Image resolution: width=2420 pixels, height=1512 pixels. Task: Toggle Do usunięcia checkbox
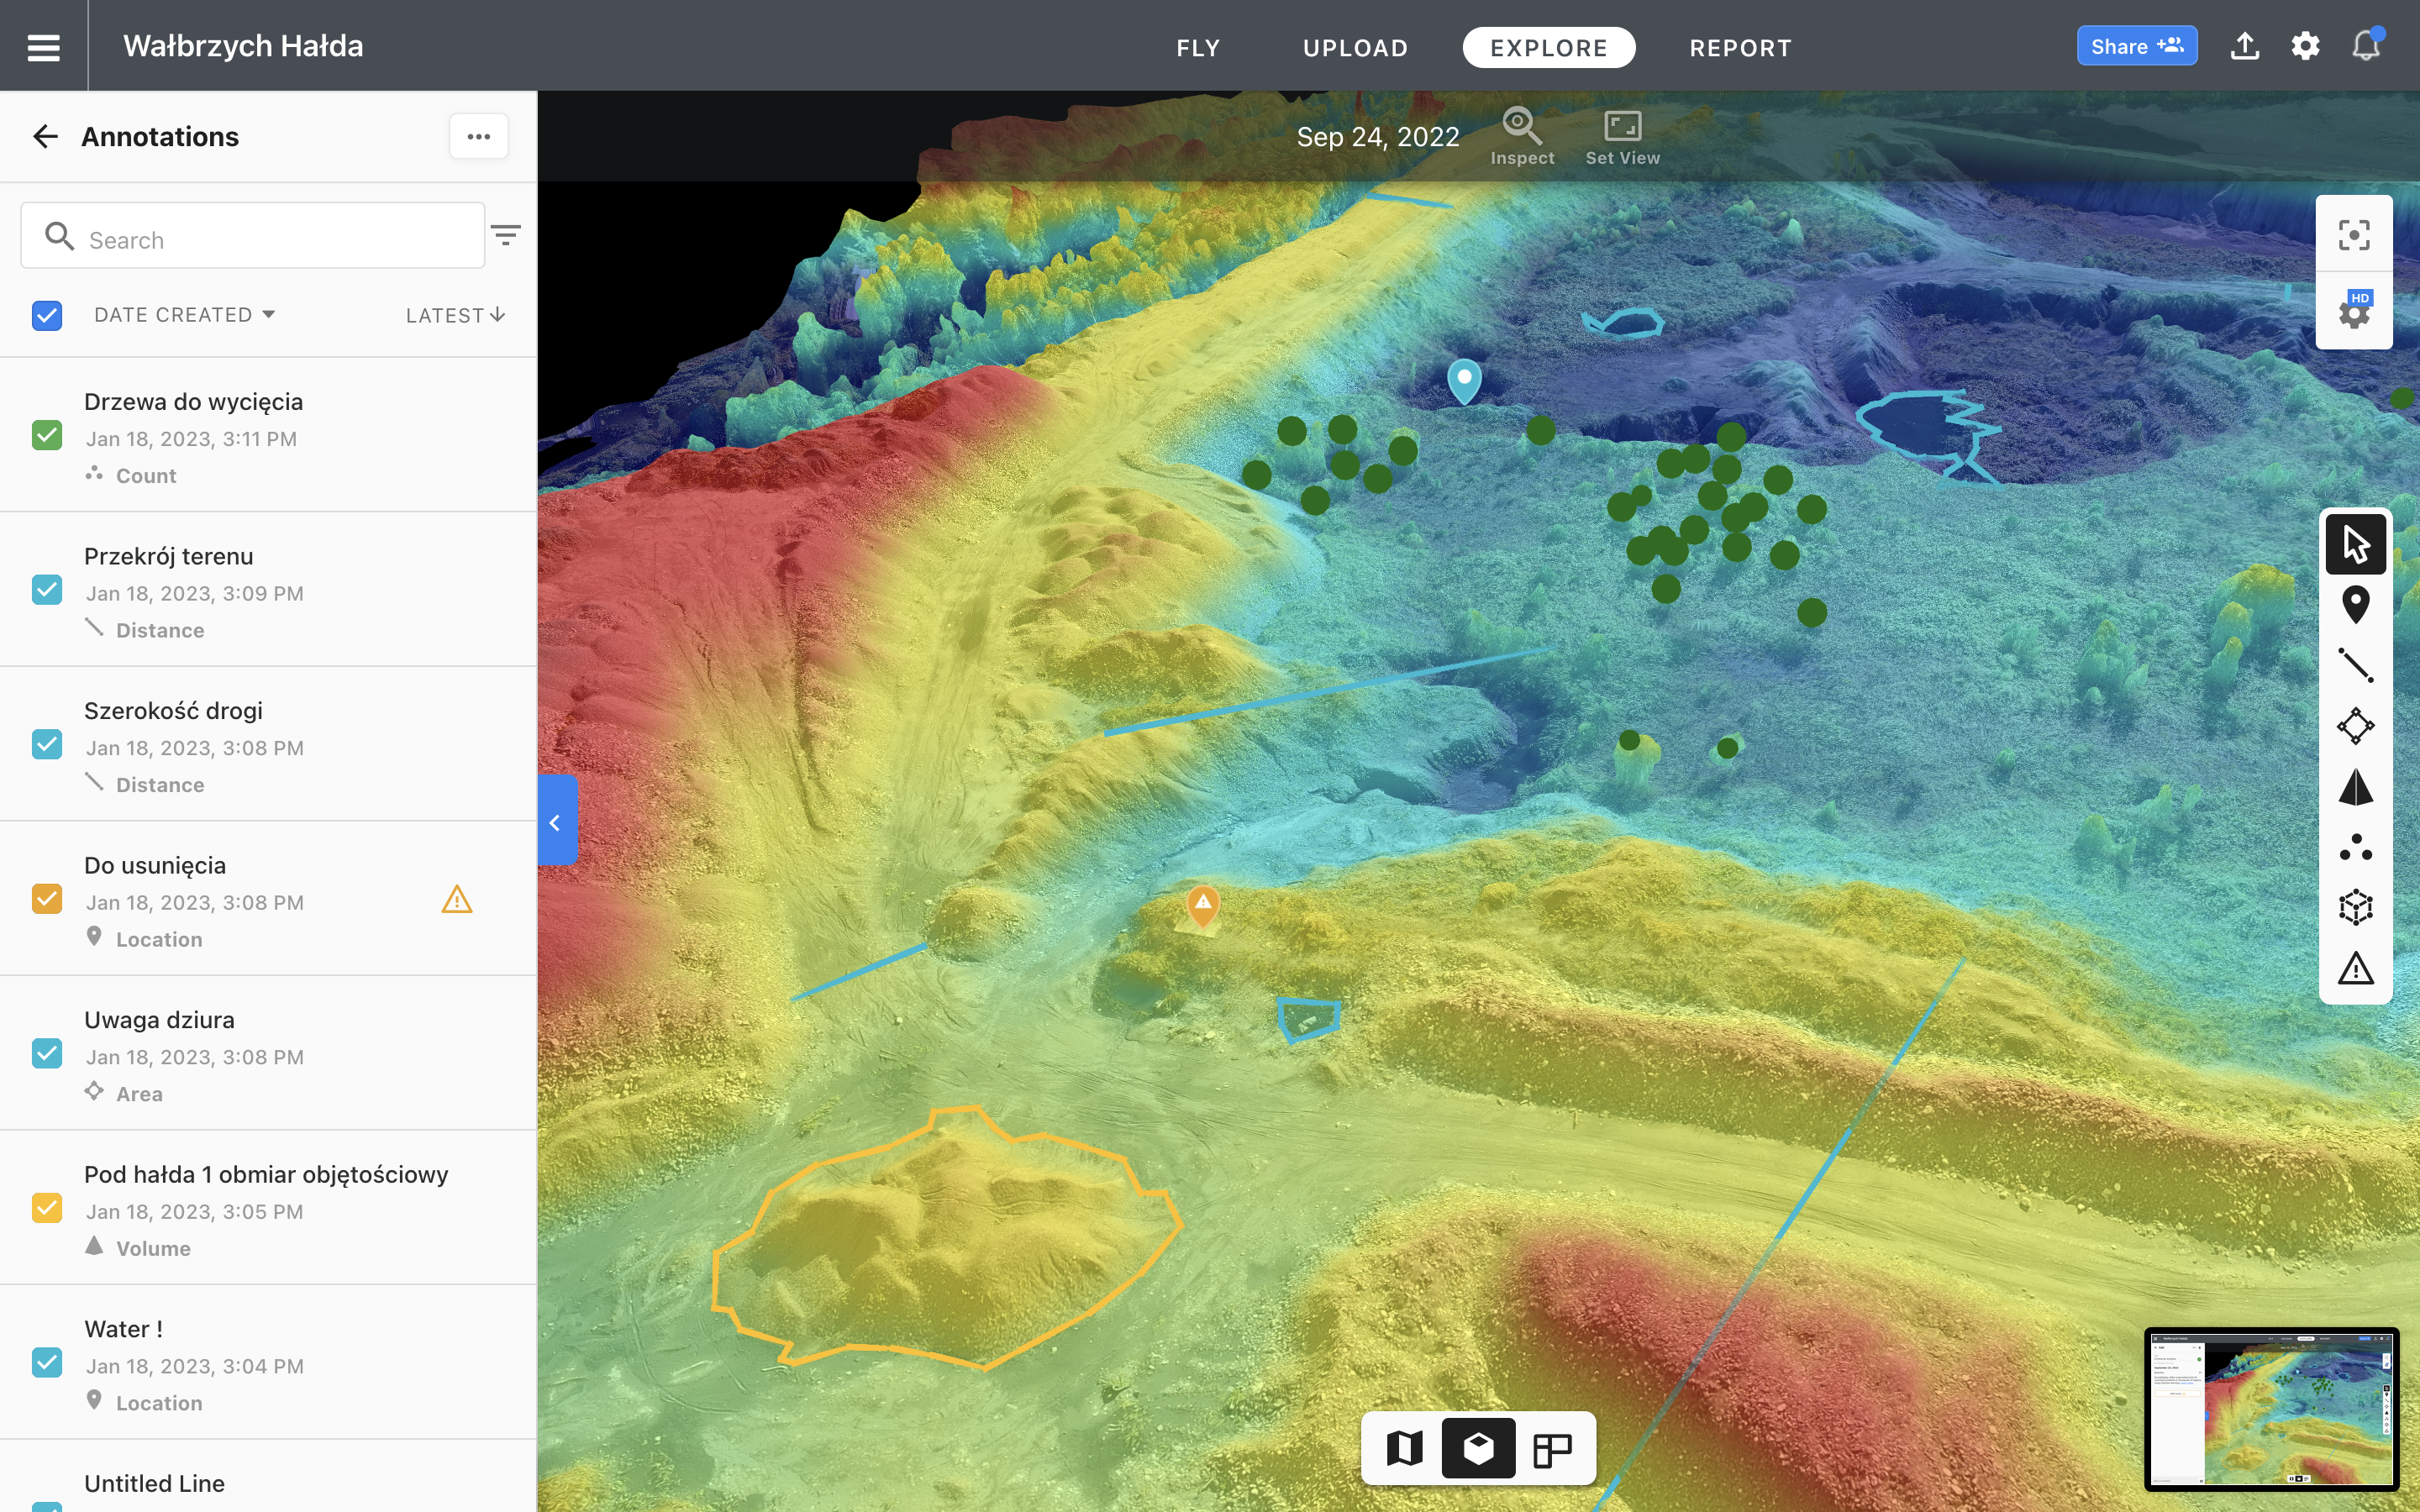click(47, 899)
